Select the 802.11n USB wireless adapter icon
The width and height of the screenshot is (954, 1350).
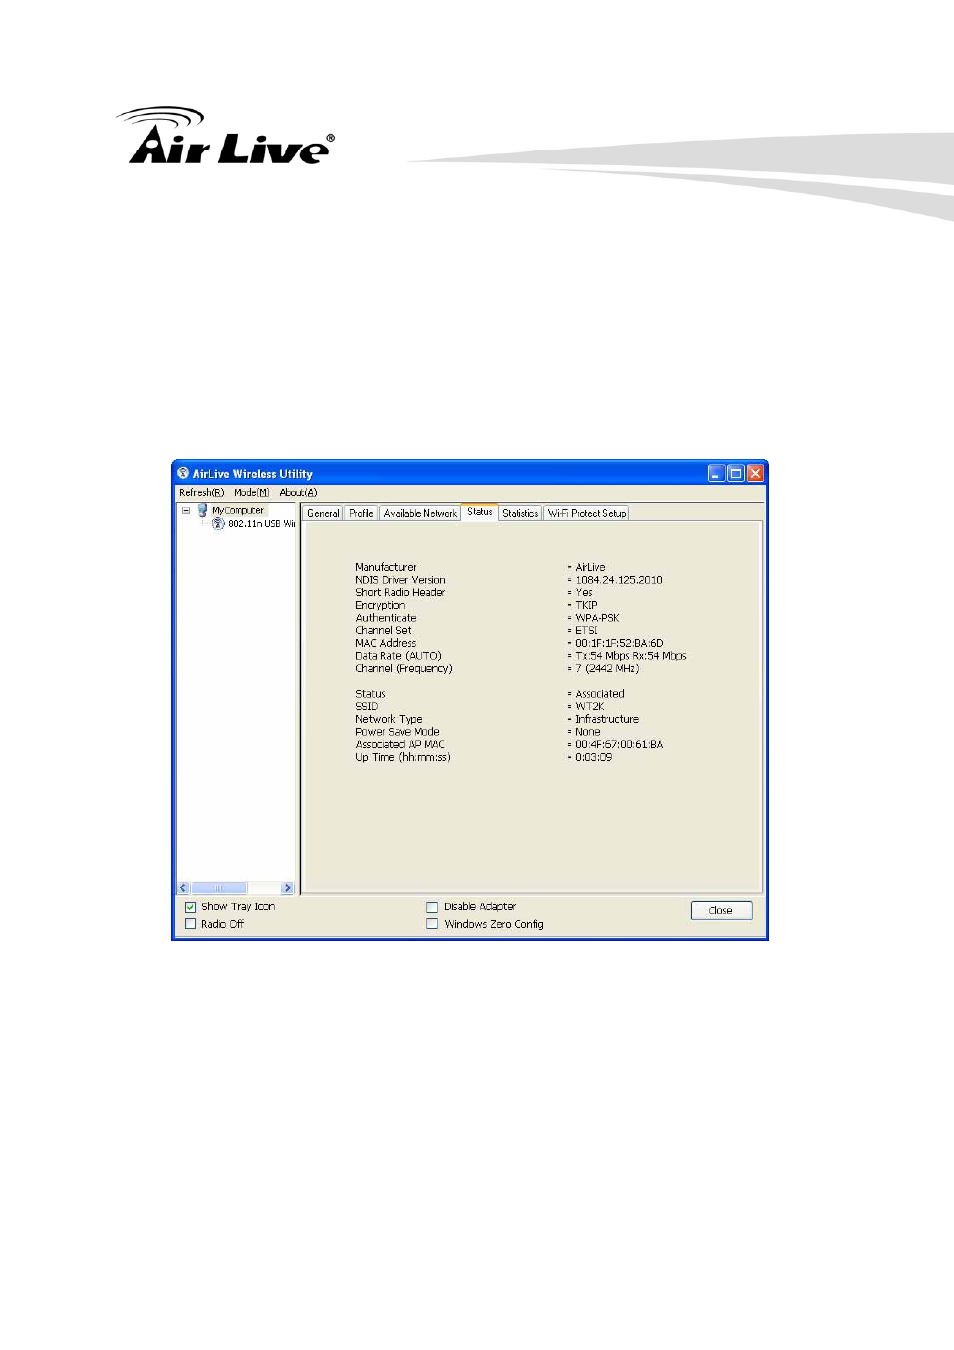[x=218, y=523]
